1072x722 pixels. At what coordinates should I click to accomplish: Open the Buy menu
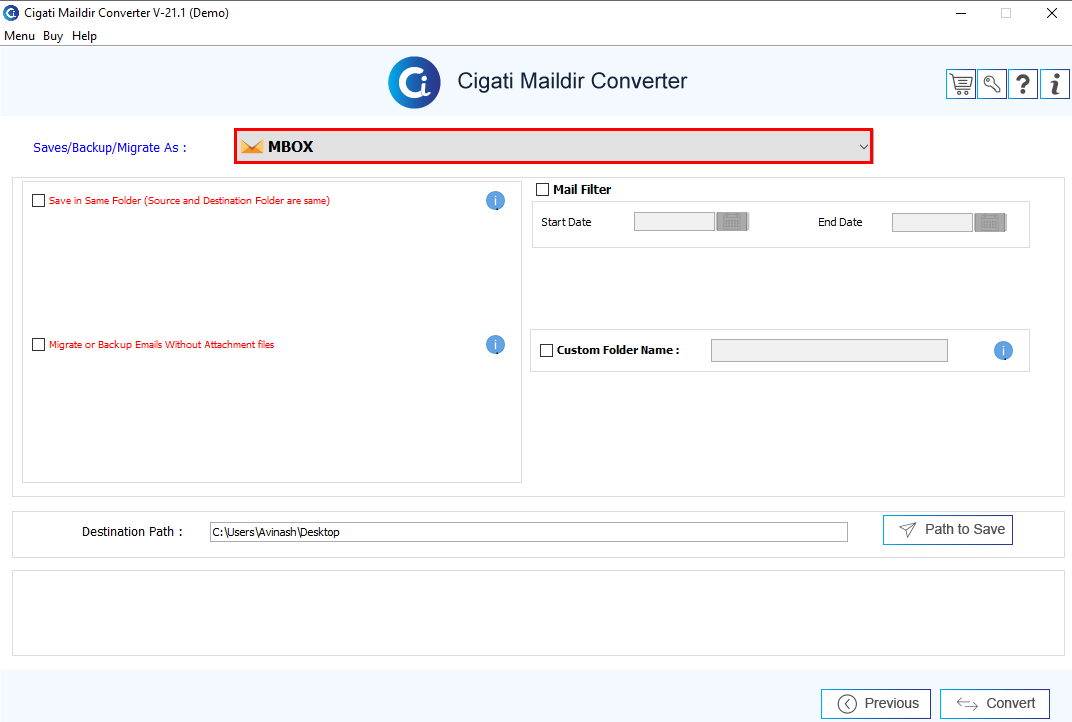pos(53,36)
